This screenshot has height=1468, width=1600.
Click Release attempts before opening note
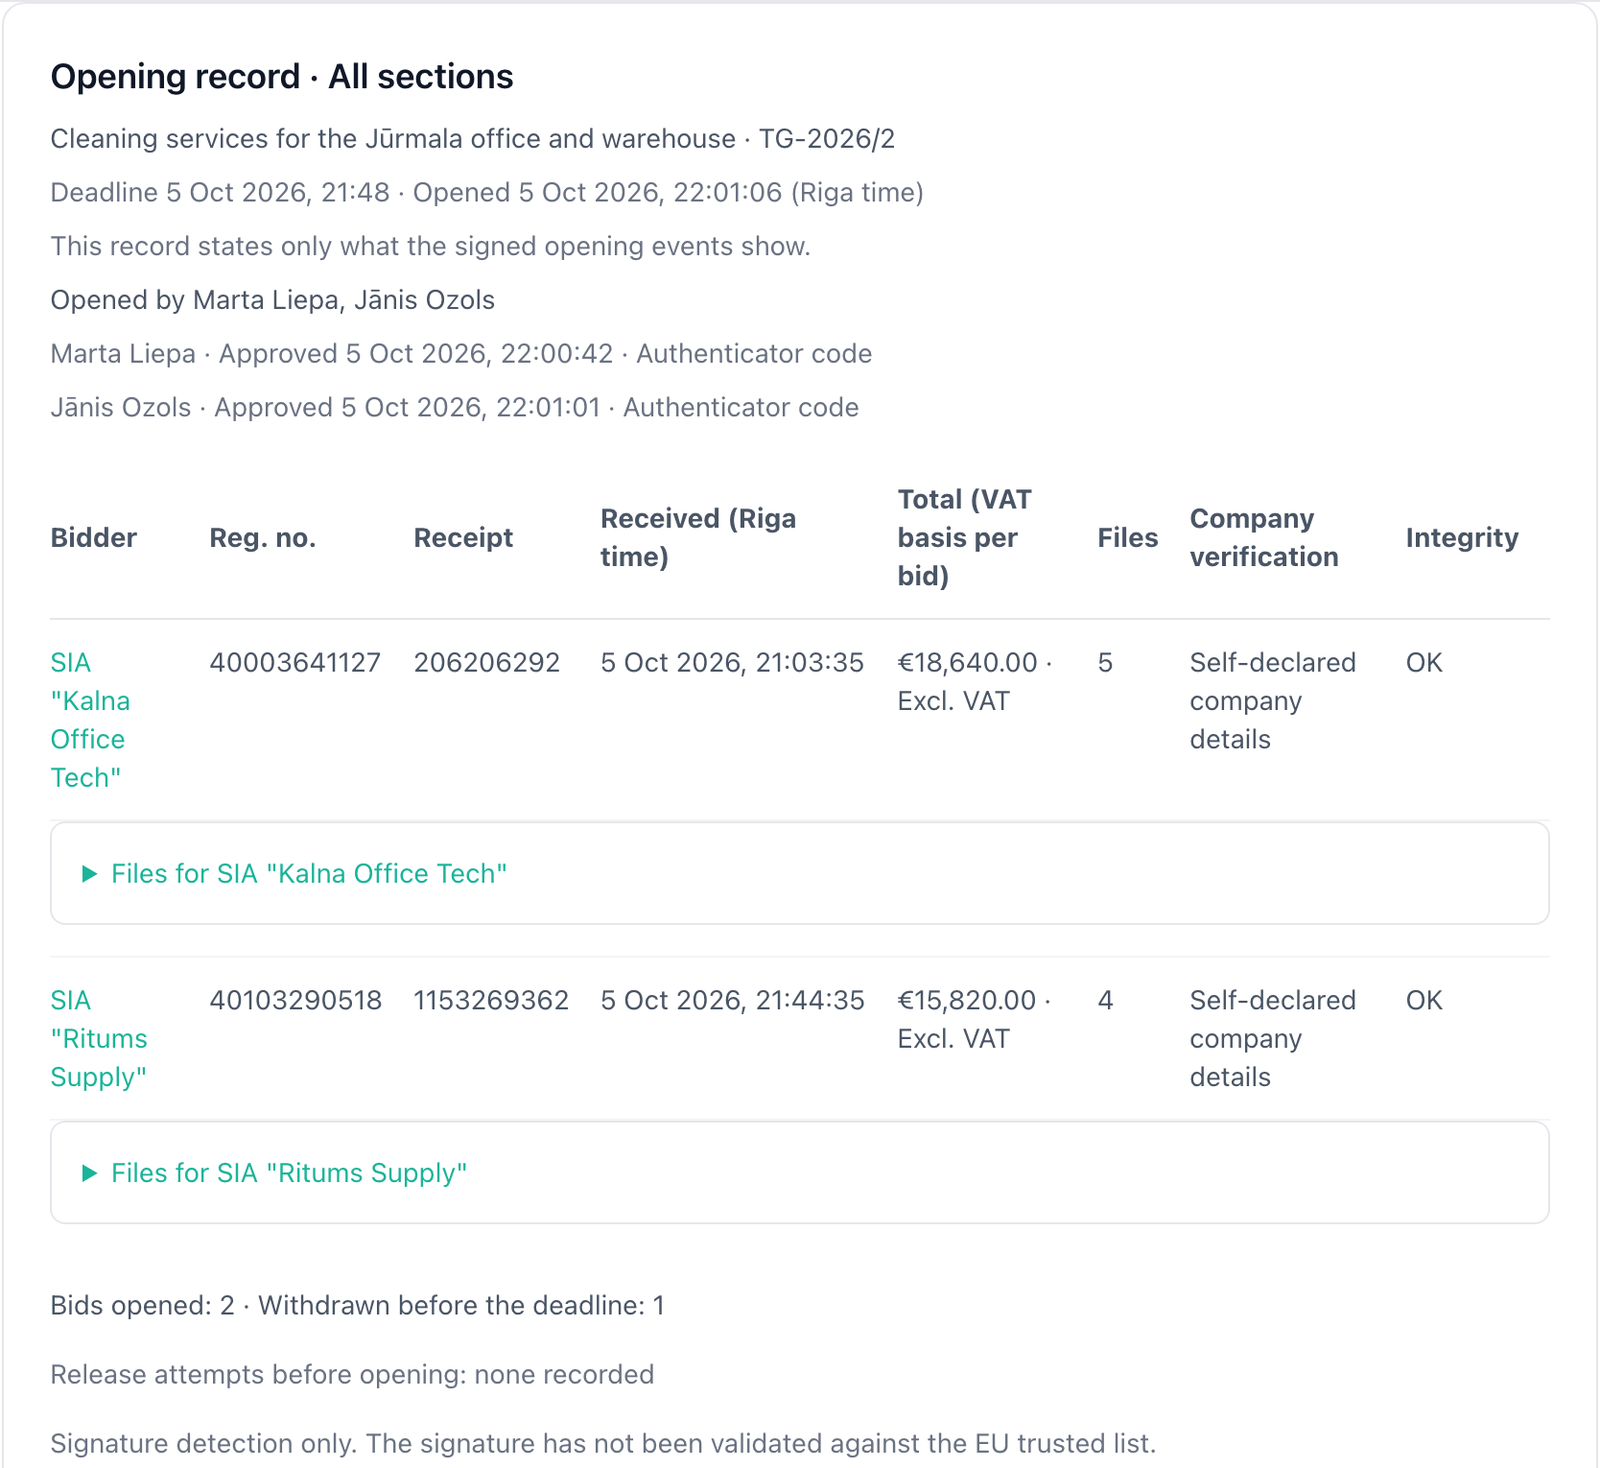352,1375
